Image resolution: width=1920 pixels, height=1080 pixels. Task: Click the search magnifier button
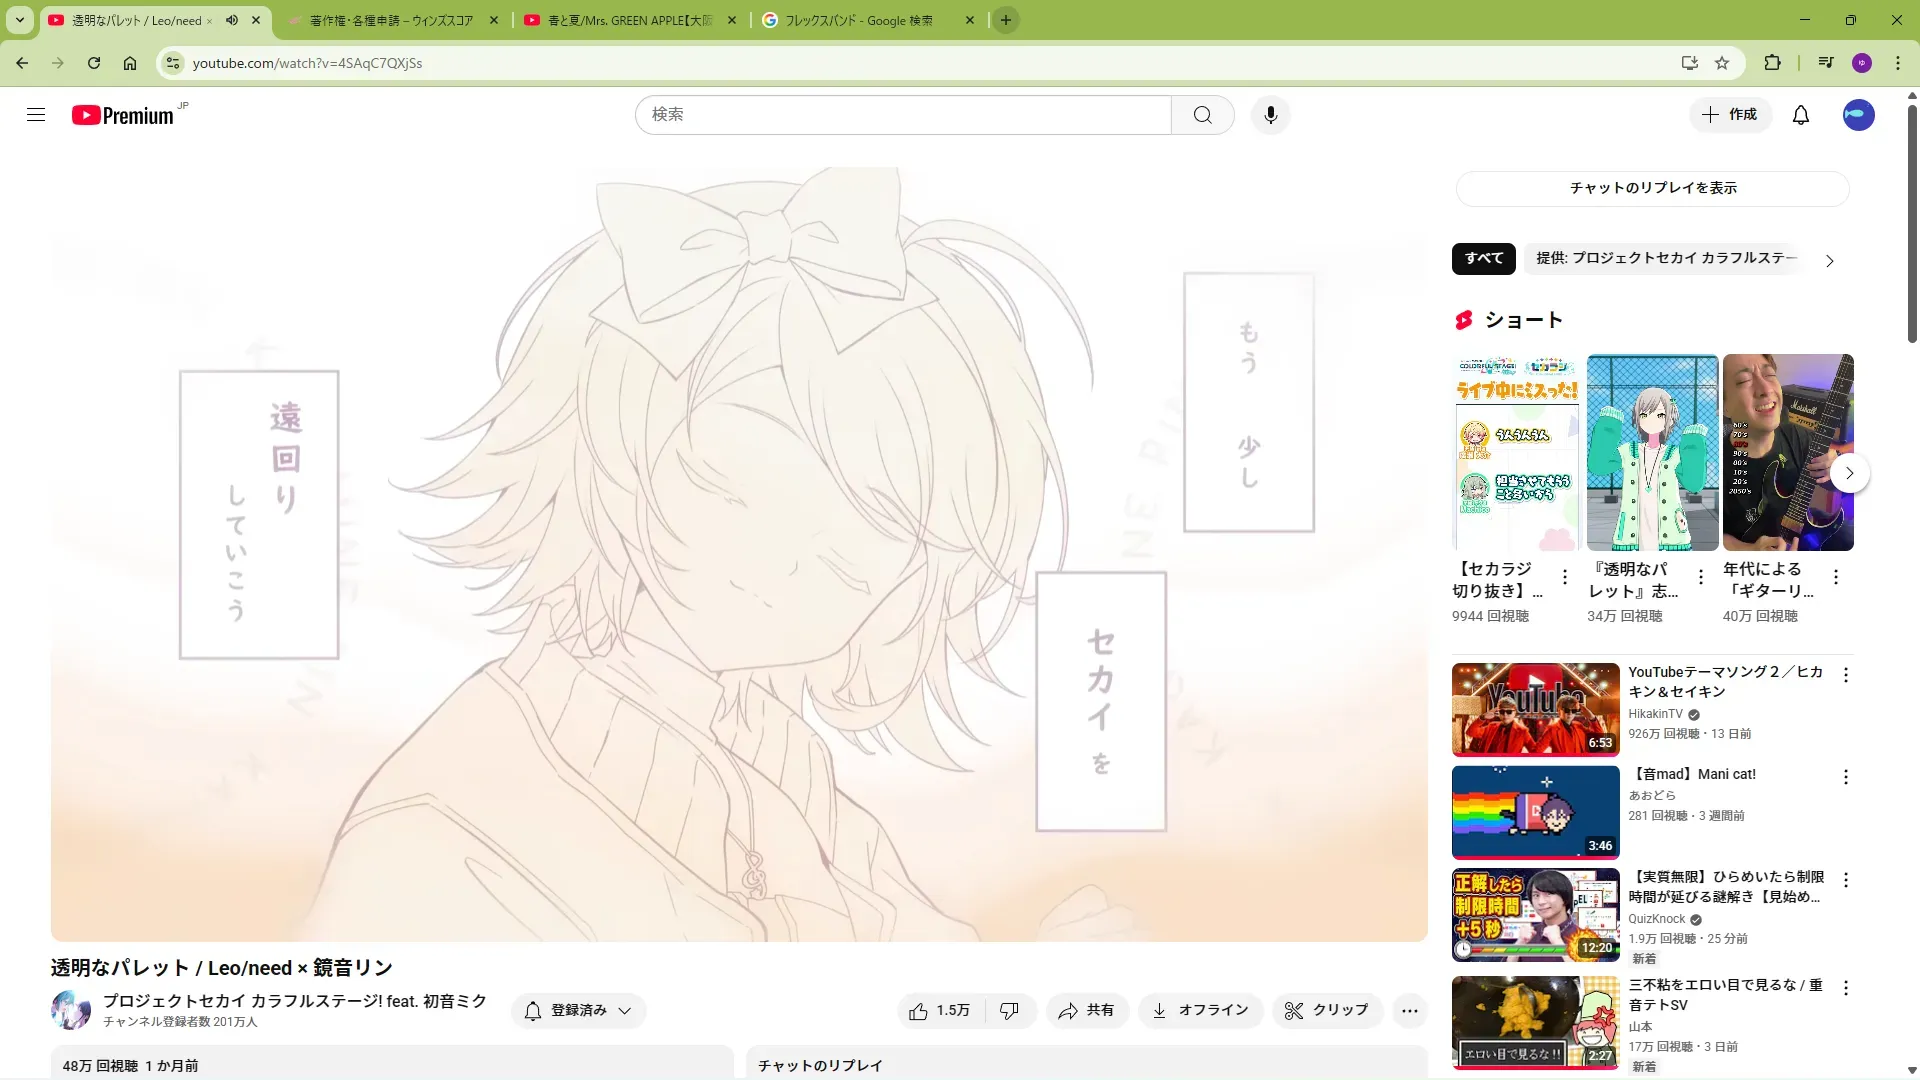click(1202, 115)
